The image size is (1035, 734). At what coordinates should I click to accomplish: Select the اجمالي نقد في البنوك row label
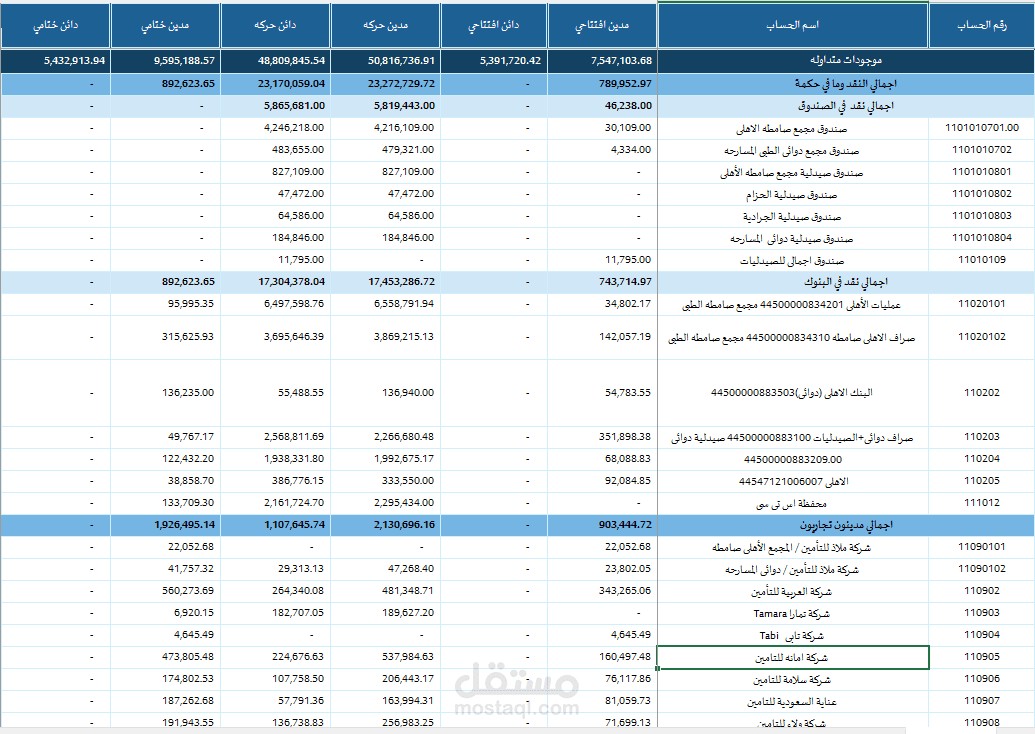click(846, 282)
